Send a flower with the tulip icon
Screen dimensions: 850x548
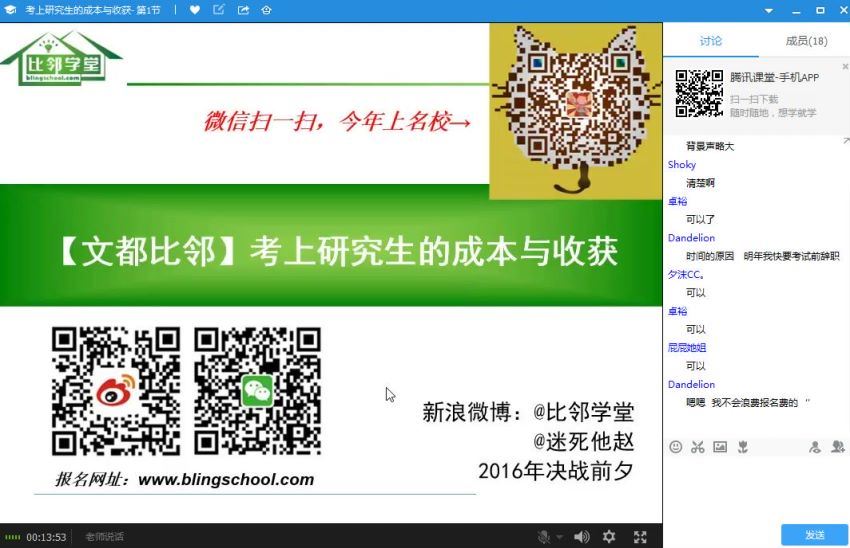tap(743, 447)
